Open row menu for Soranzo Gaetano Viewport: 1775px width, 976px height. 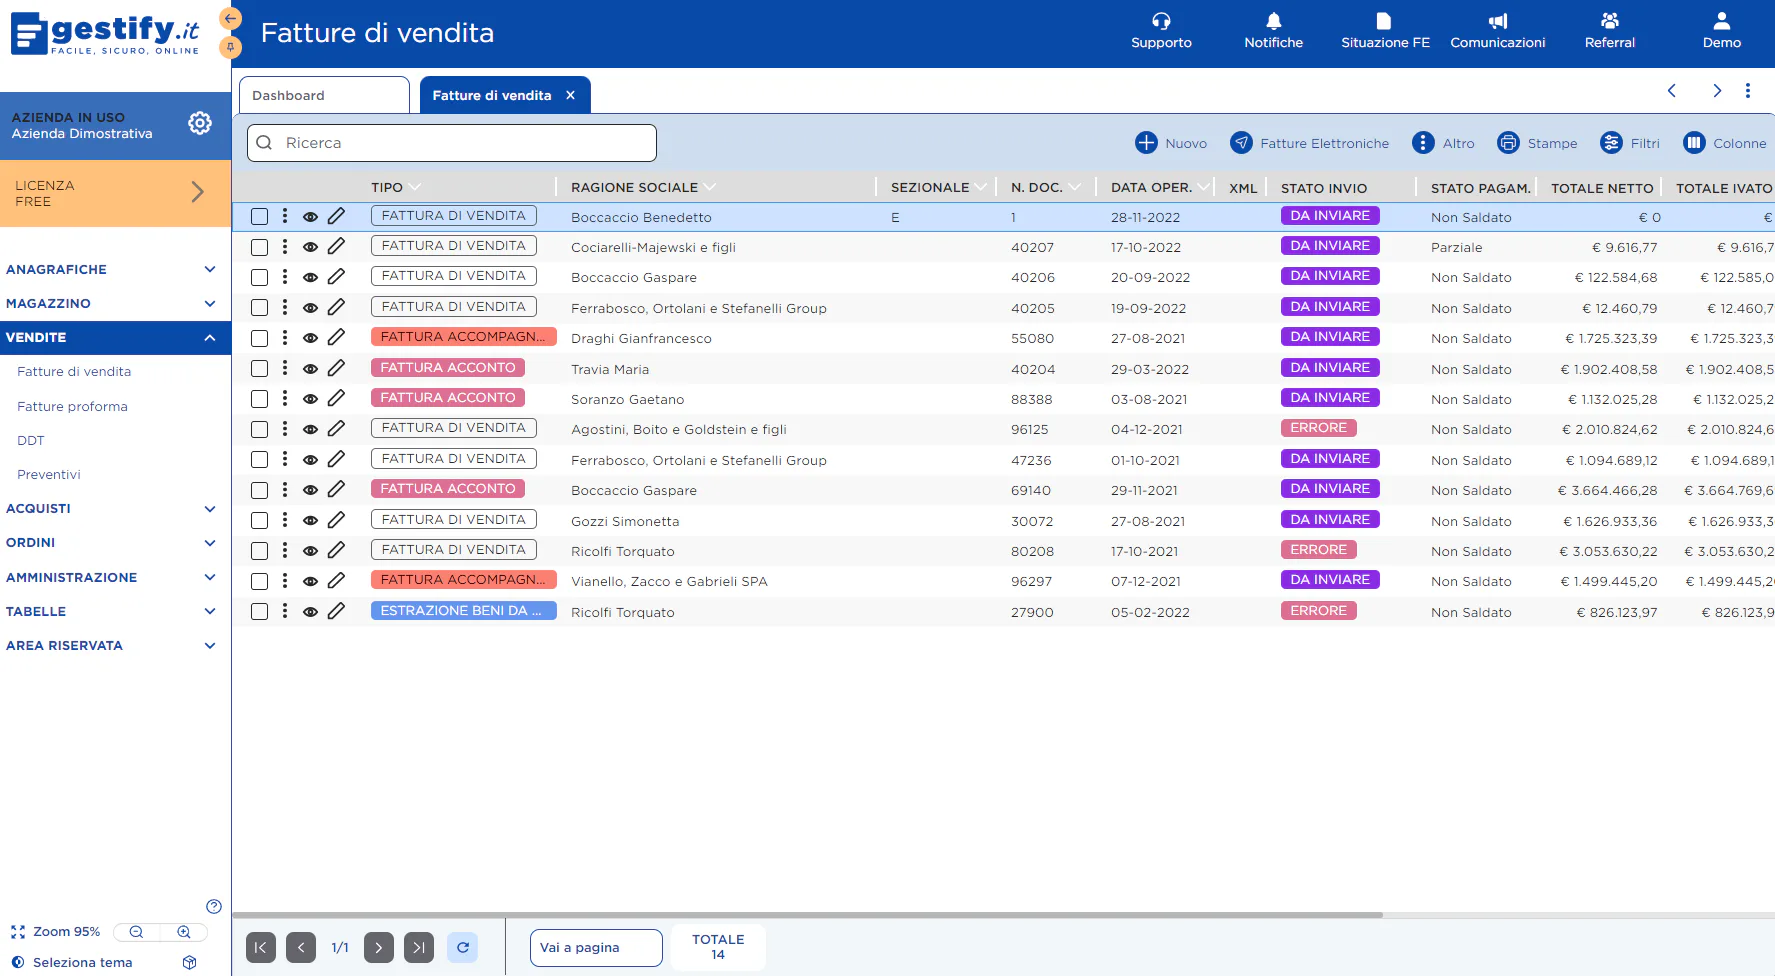285,398
